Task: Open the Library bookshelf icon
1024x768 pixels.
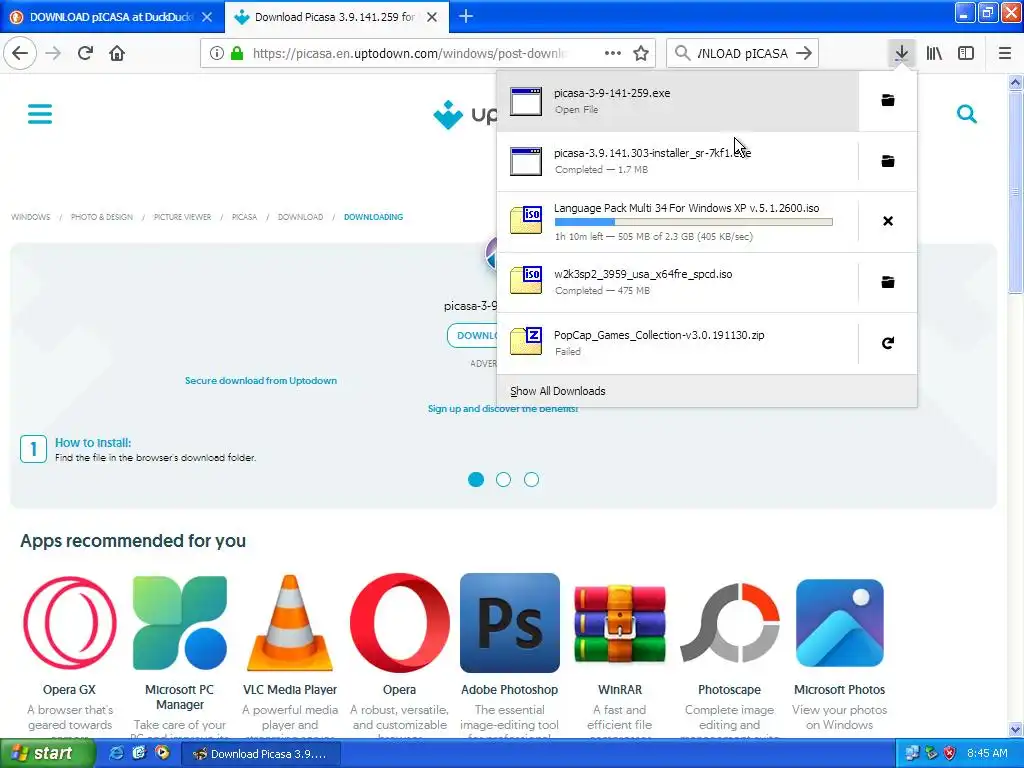Action: [934, 53]
